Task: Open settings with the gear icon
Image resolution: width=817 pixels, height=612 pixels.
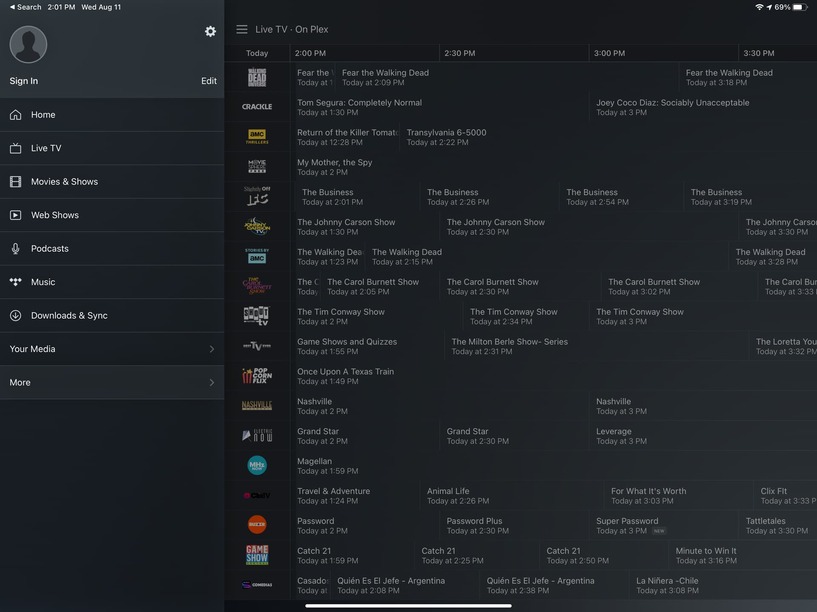Action: 210,31
